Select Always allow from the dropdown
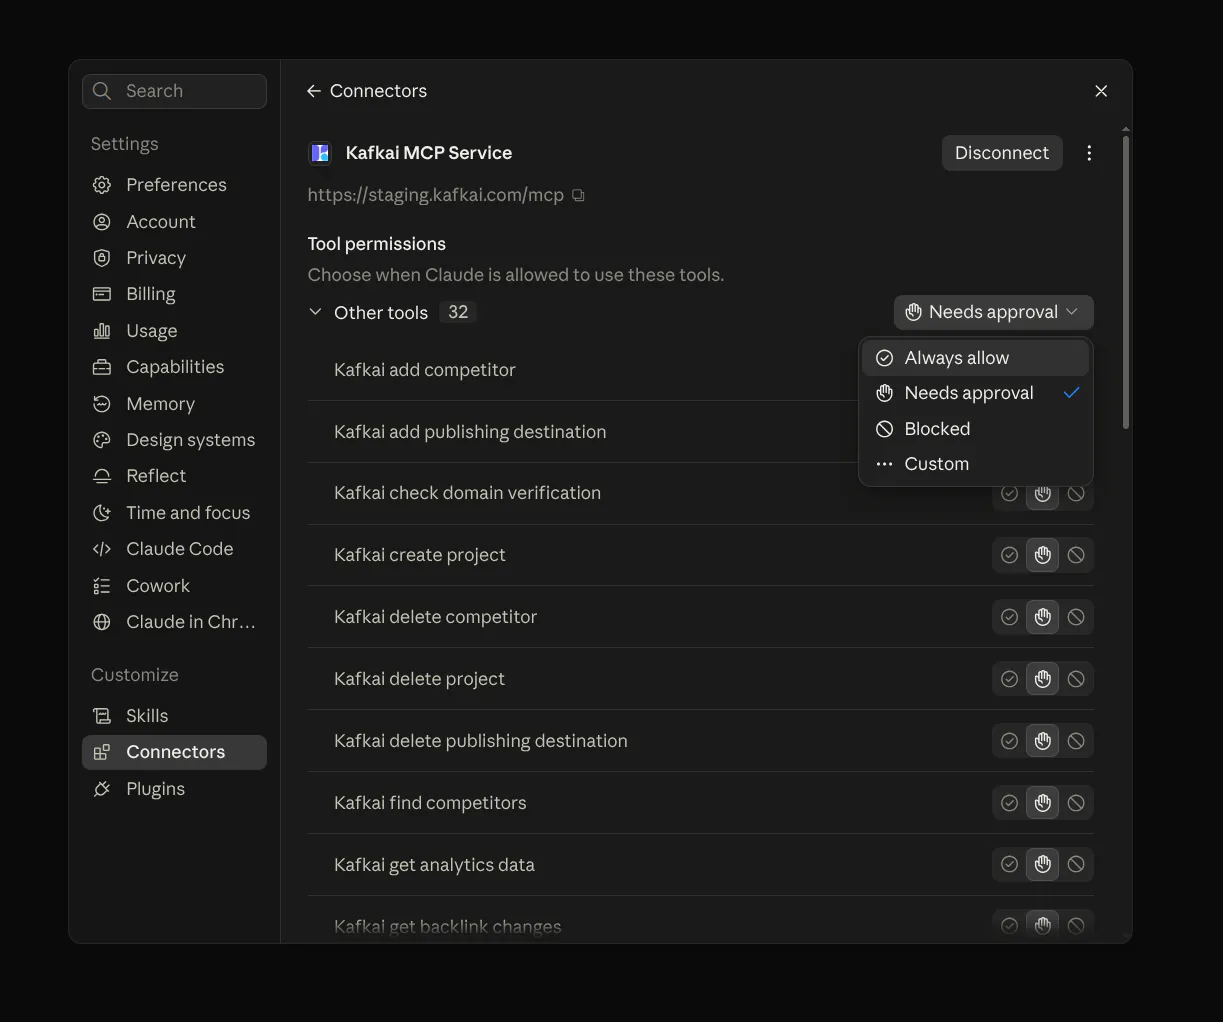Viewport: 1223px width, 1022px height. point(975,358)
